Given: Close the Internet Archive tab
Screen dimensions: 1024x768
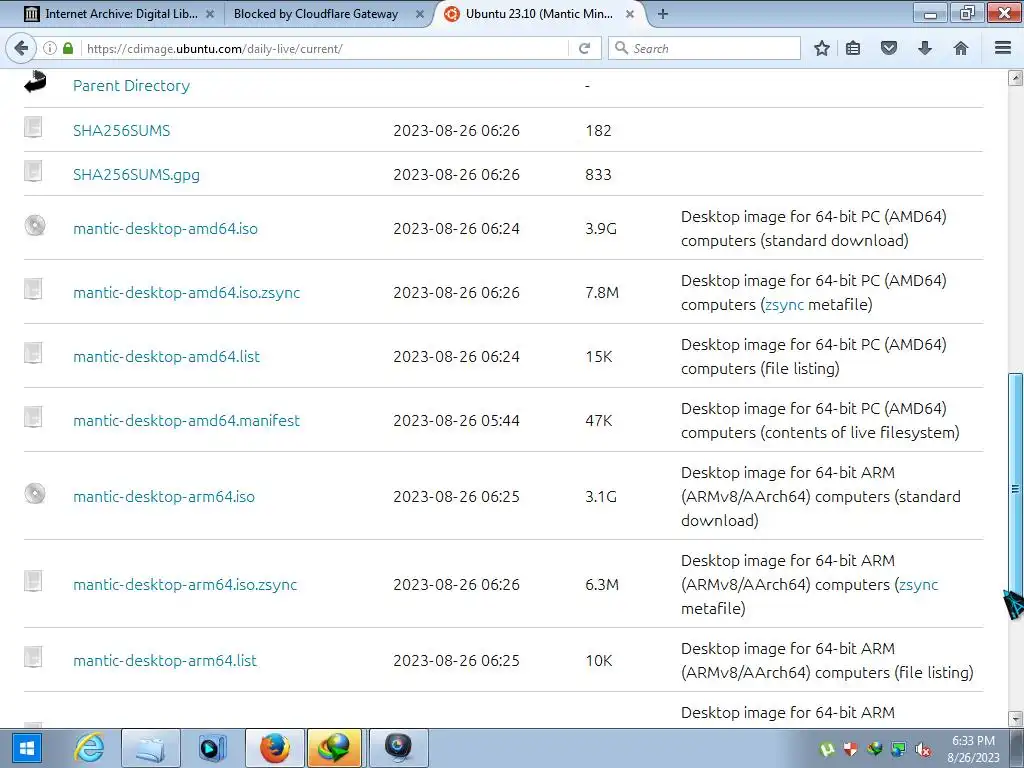Looking at the screenshot, I should click(210, 14).
